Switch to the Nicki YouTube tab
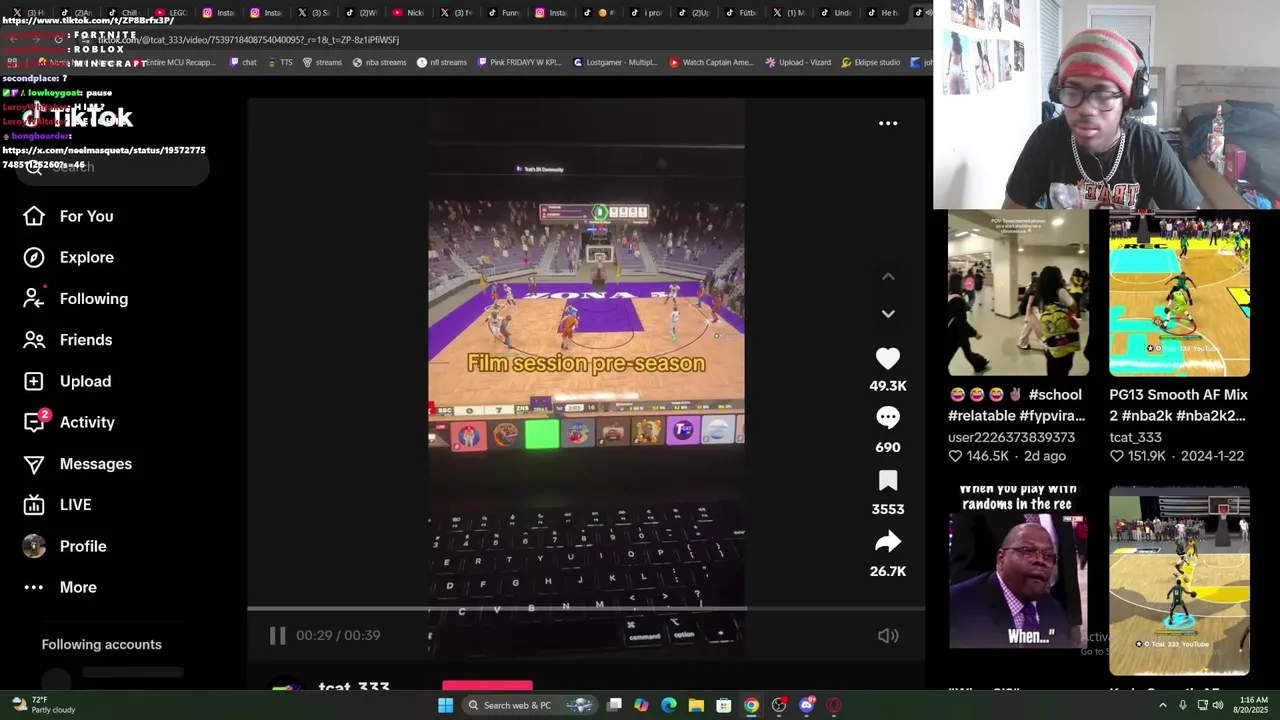Viewport: 1280px width, 720px height. 408,12
